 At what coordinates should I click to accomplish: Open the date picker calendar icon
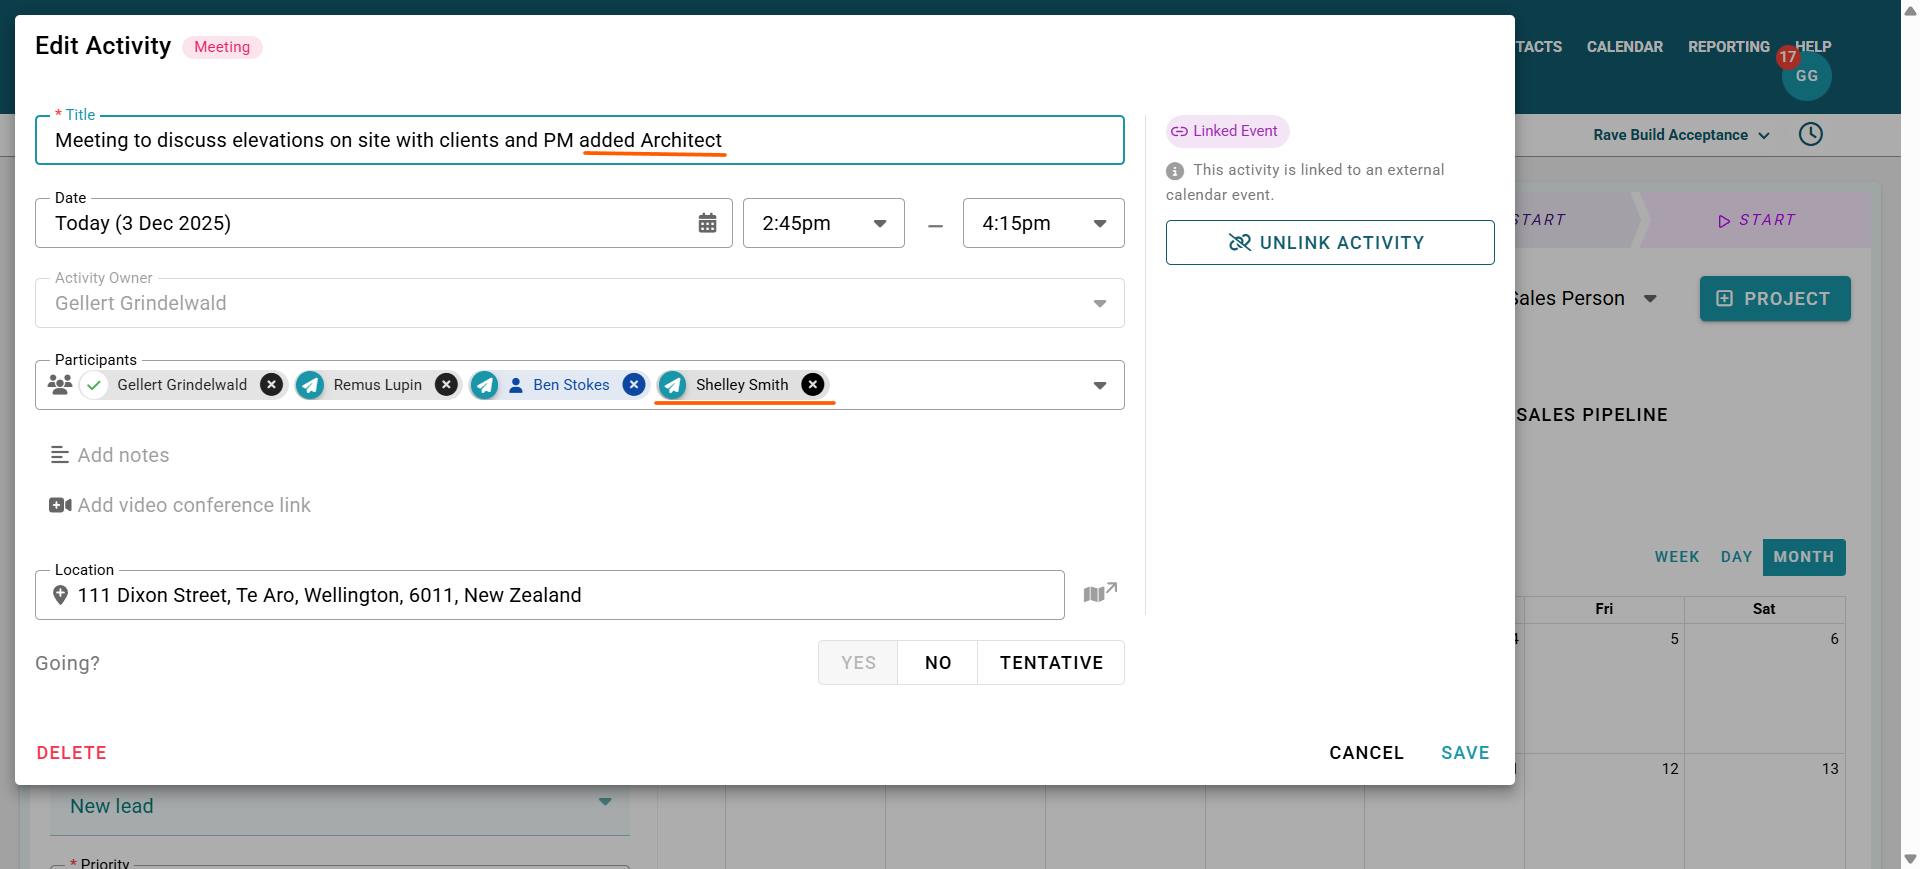pos(707,223)
